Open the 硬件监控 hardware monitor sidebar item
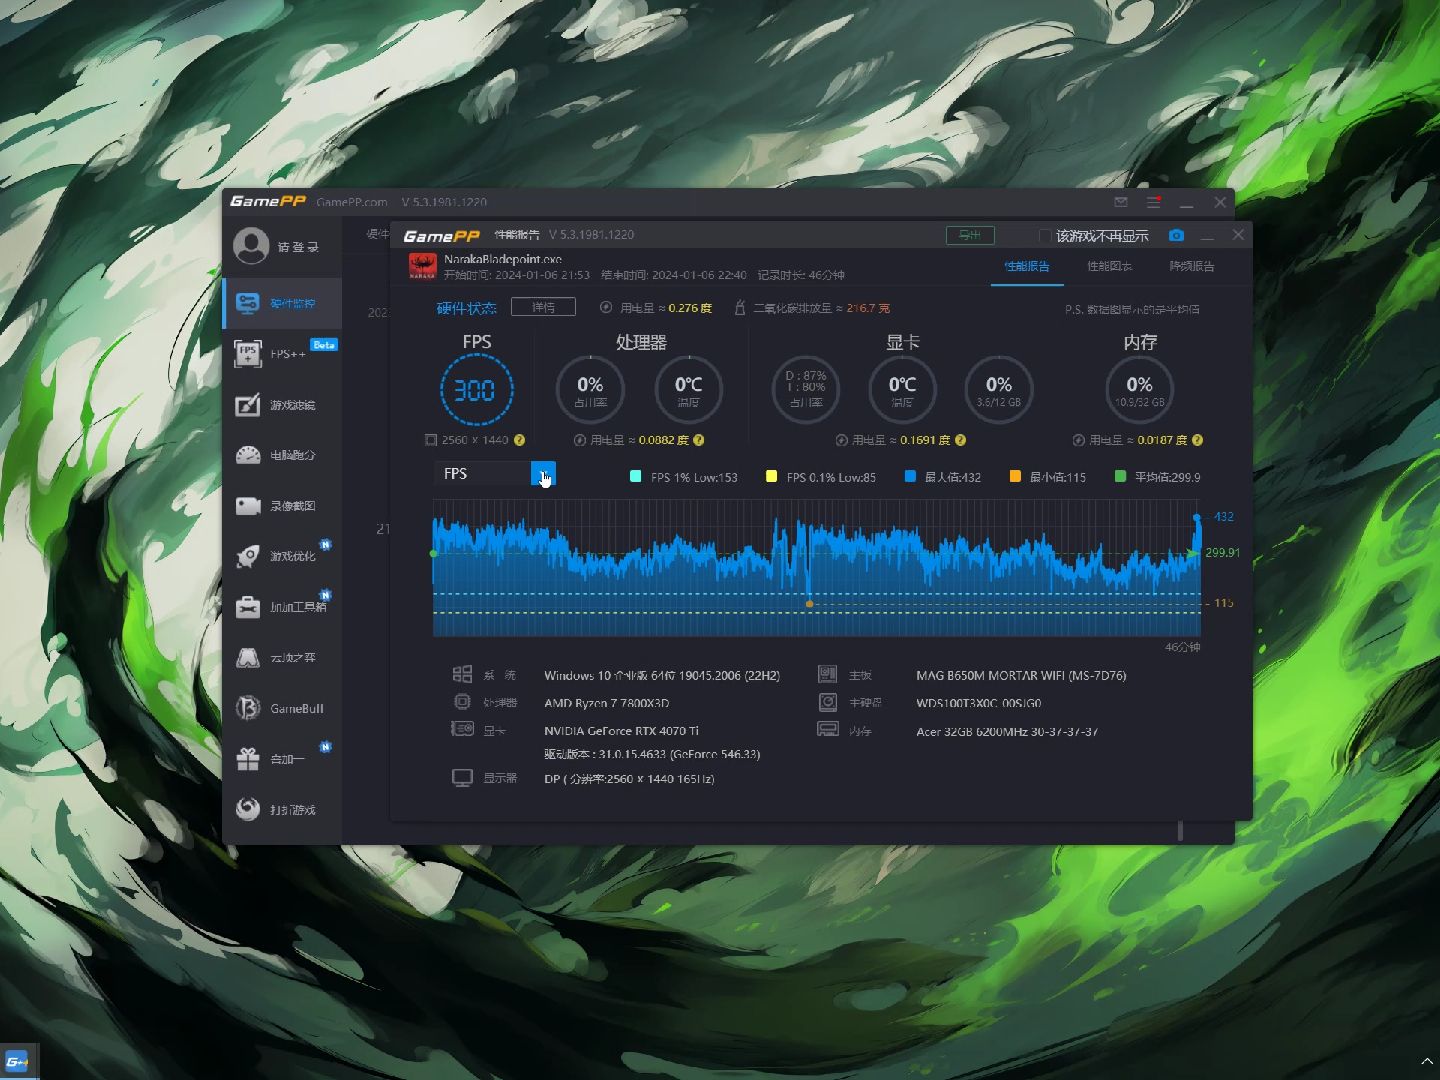The image size is (1440, 1080). pyautogui.click(x=282, y=303)
